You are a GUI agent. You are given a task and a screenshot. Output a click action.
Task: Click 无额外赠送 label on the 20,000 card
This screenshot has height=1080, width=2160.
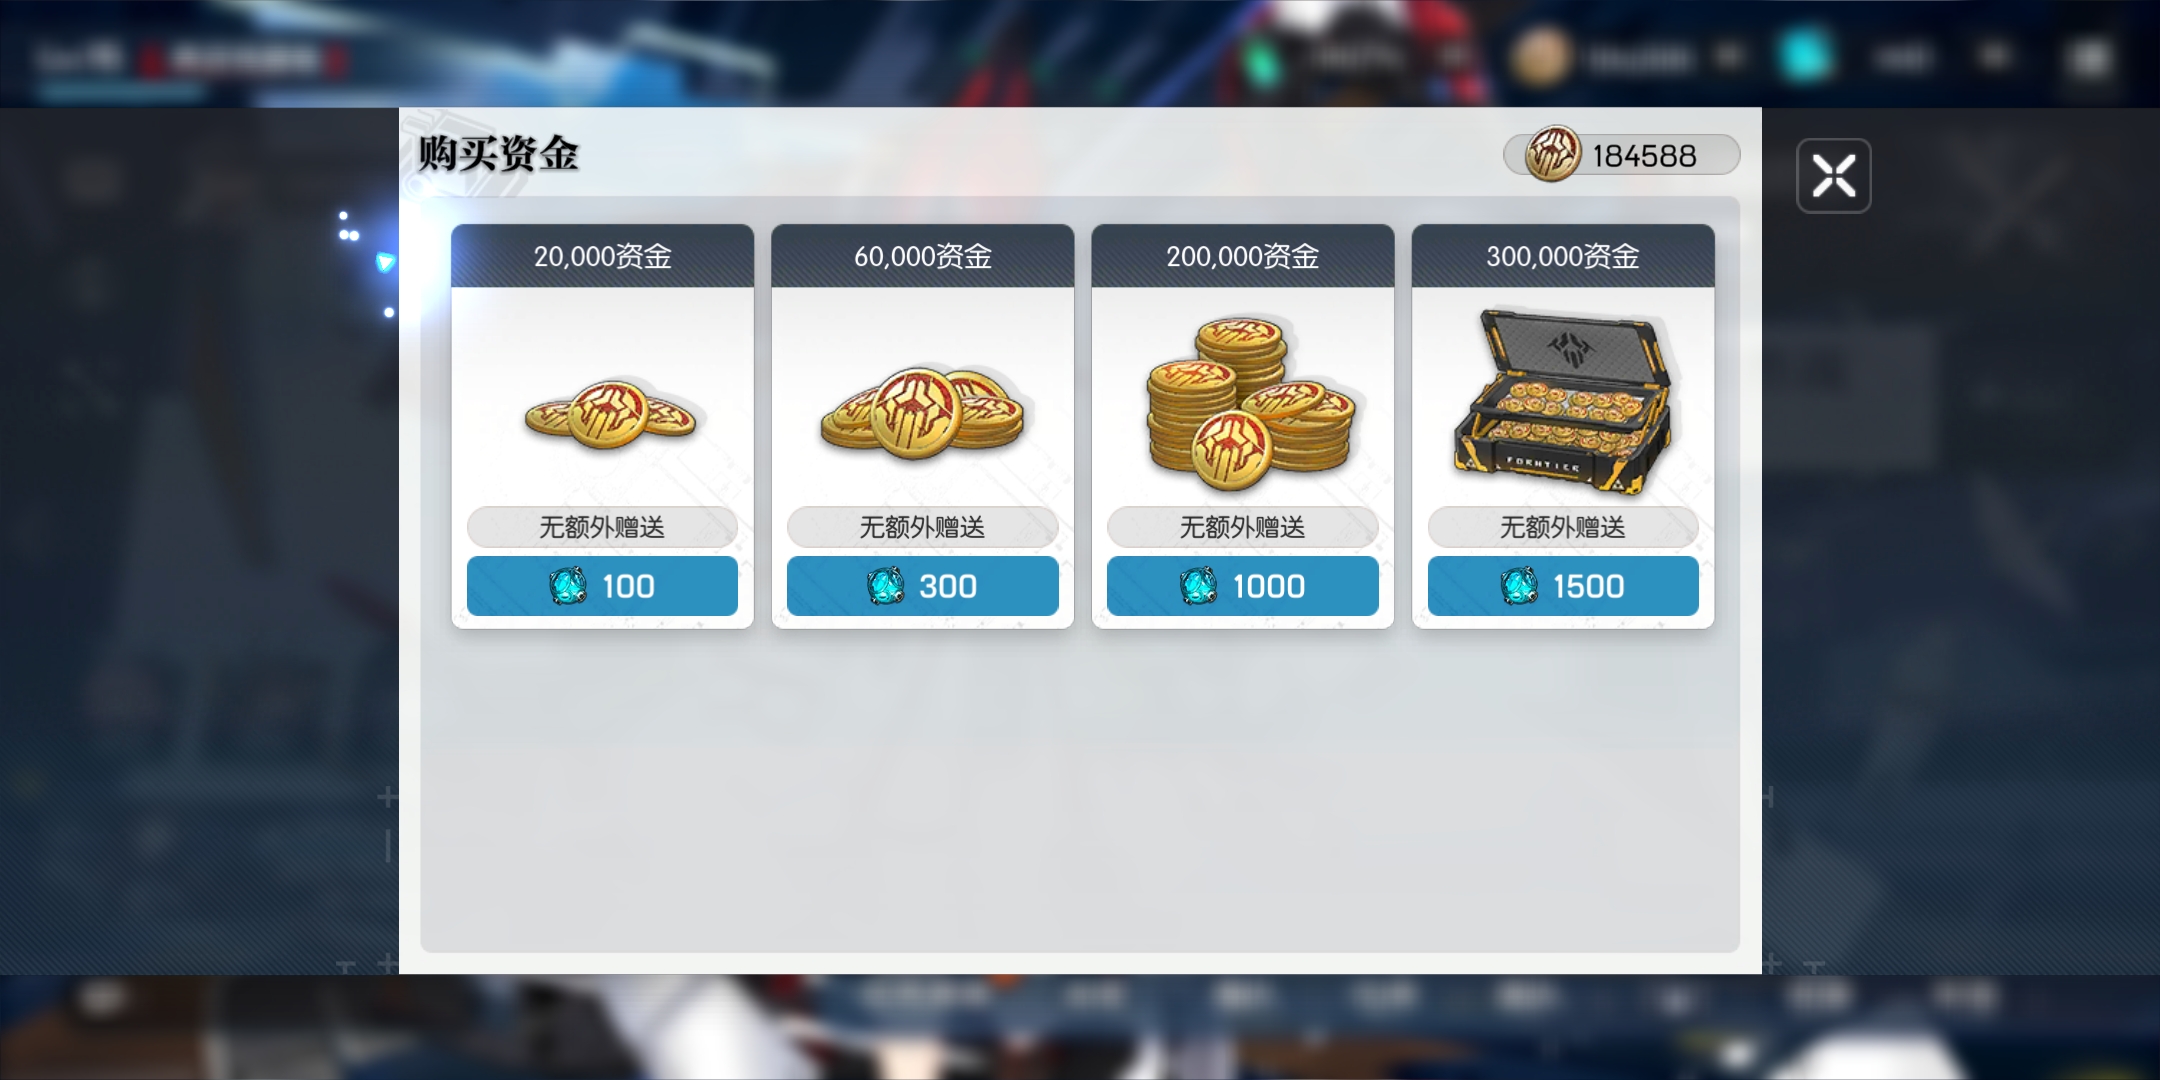(x=602, y=527)
